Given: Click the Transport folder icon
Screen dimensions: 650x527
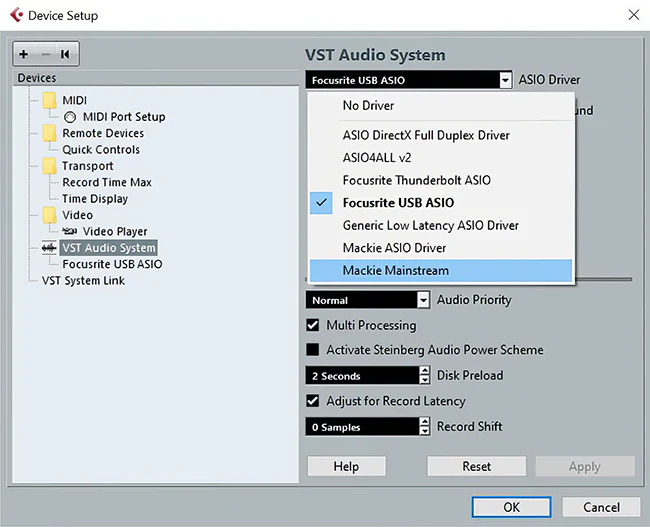Looking at the screenshot, I should coord(49,166).
